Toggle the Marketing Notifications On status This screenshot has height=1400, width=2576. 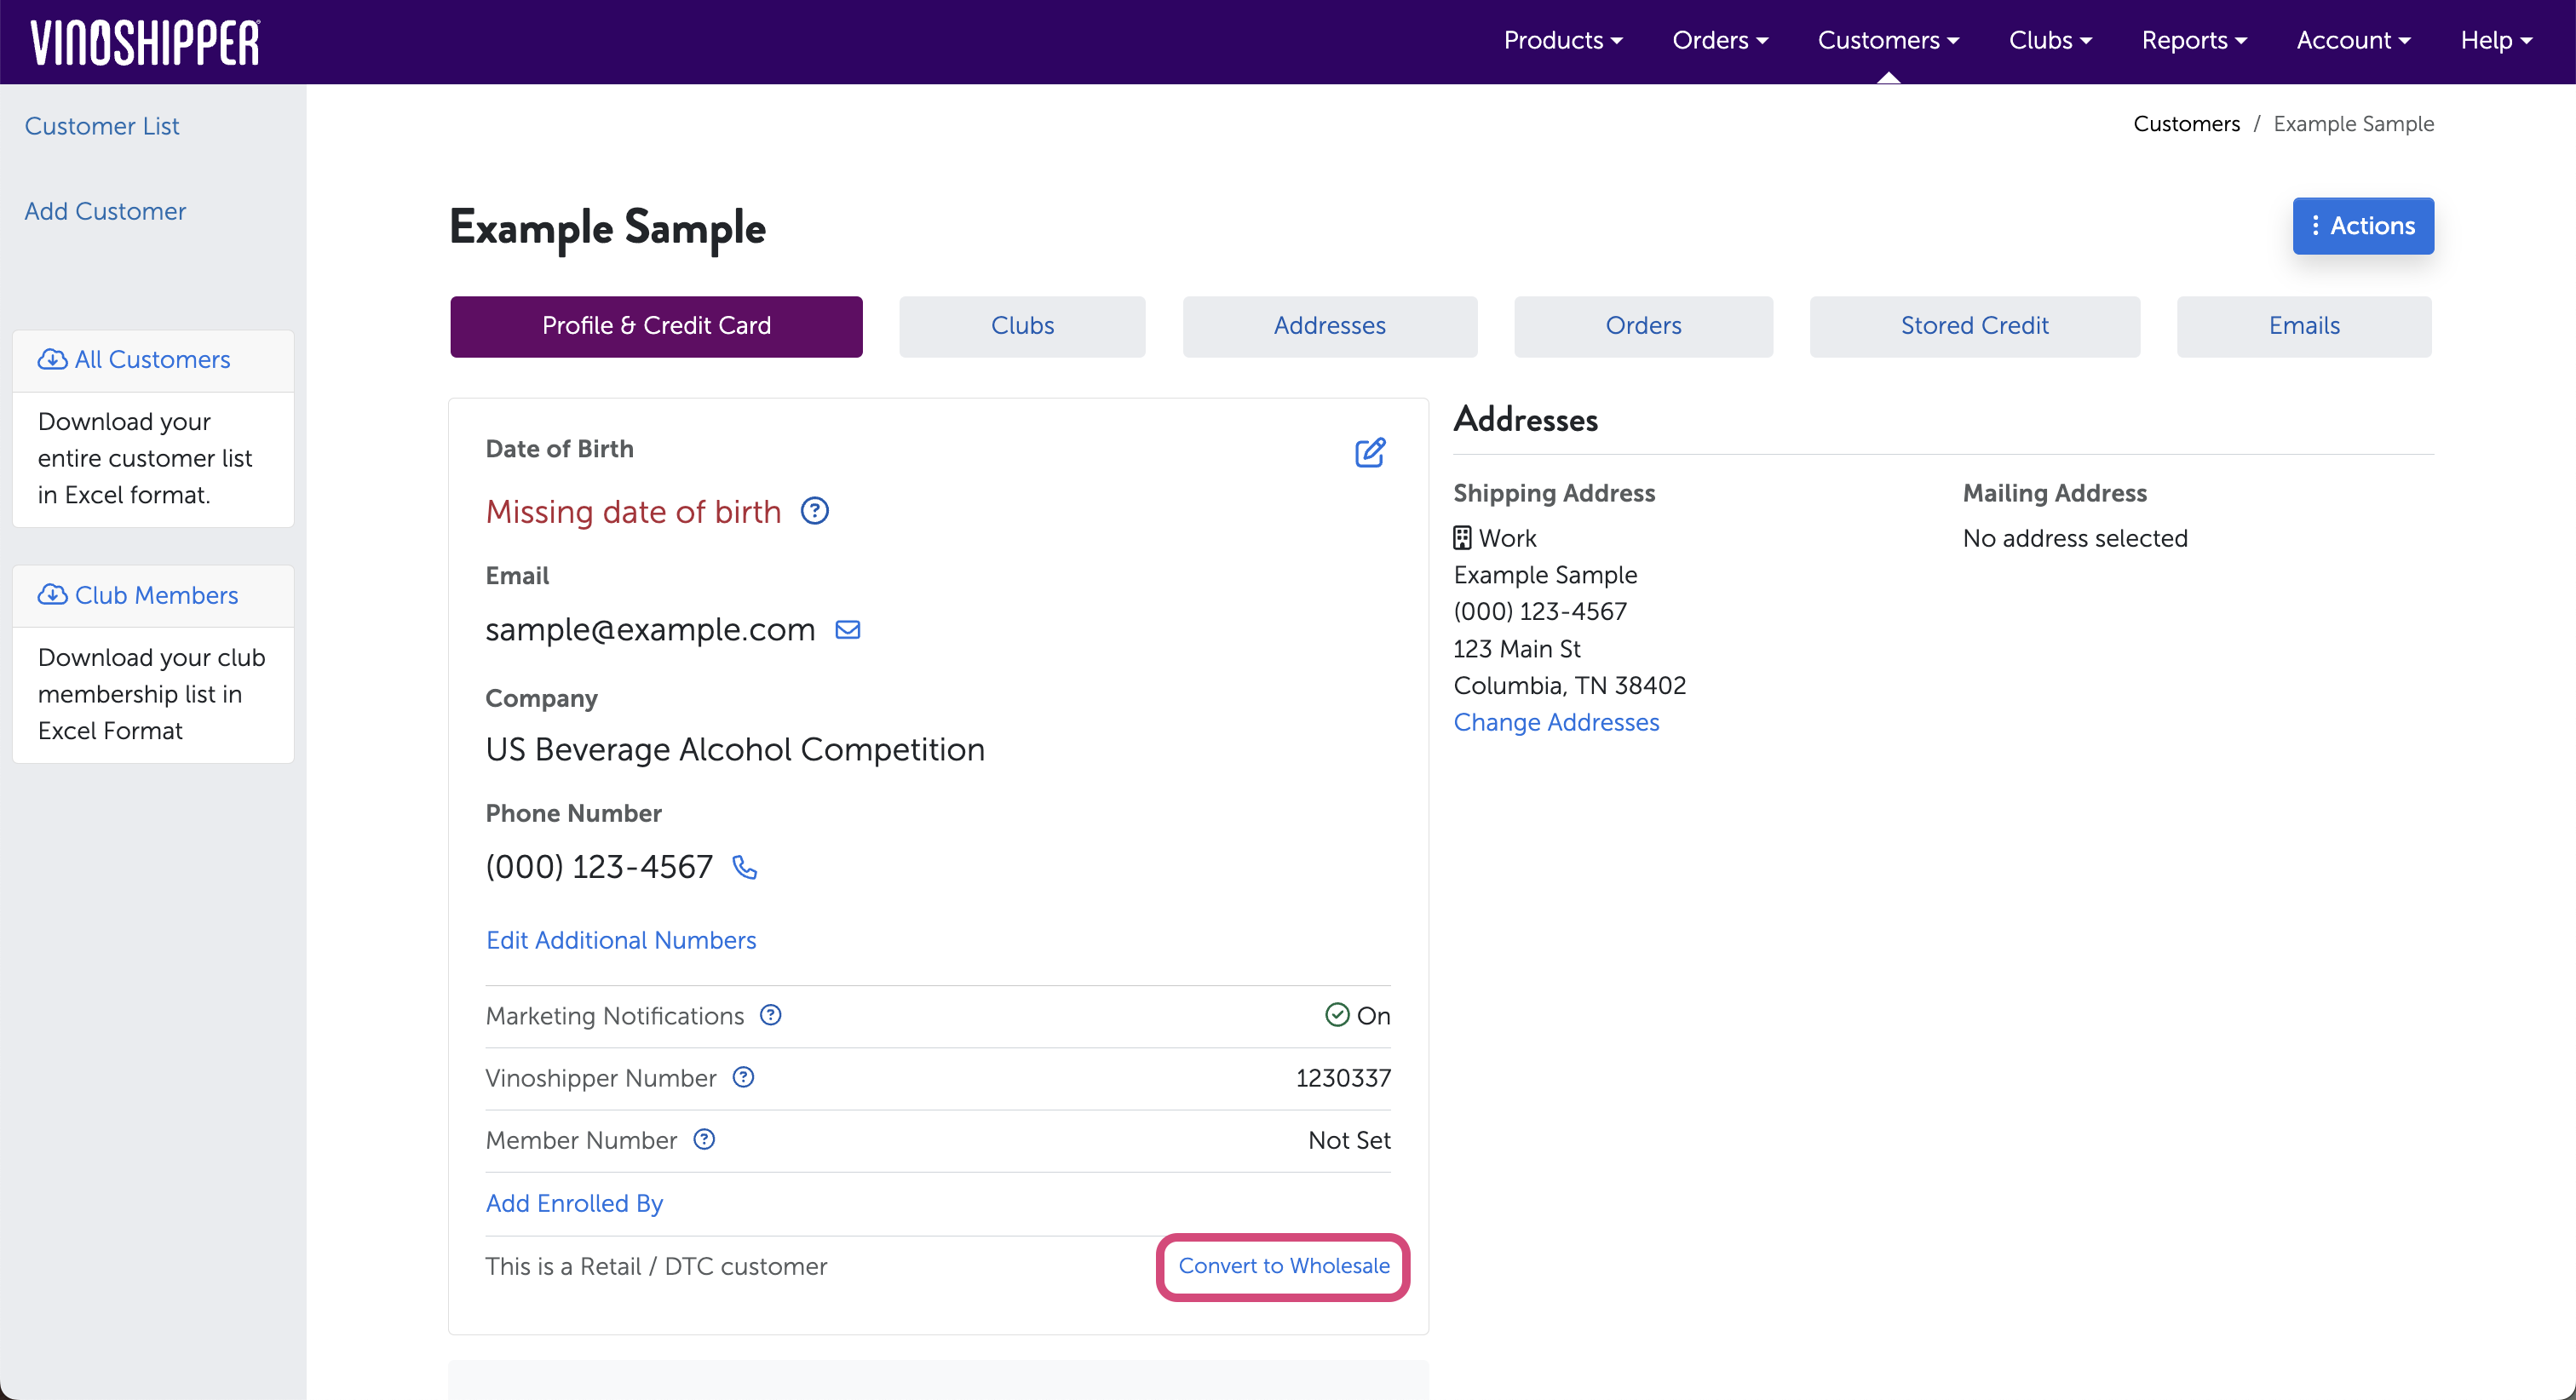point(1357,1015)
